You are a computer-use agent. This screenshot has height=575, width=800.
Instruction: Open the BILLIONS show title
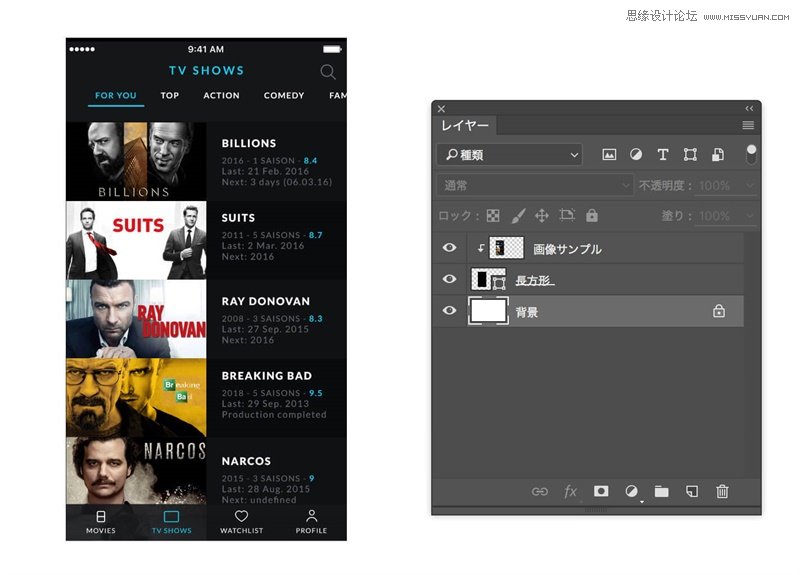pos(249,143)
